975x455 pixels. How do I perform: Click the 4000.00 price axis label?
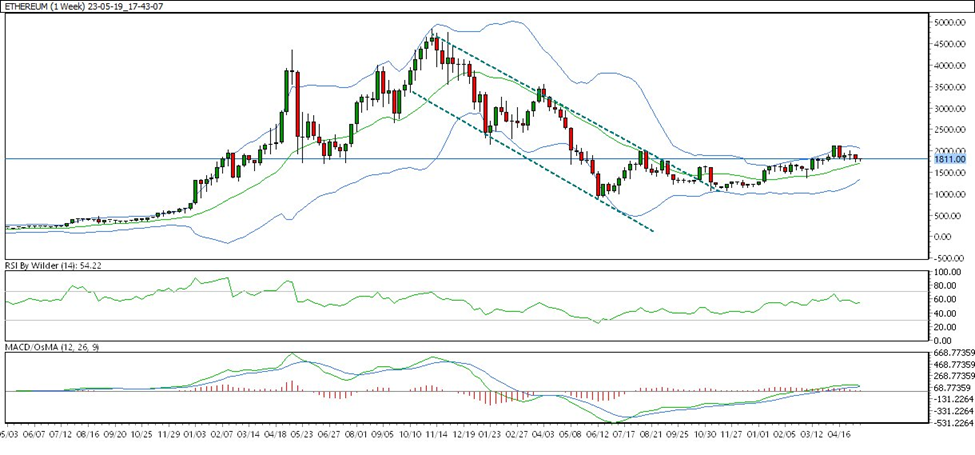click(949, 66)
